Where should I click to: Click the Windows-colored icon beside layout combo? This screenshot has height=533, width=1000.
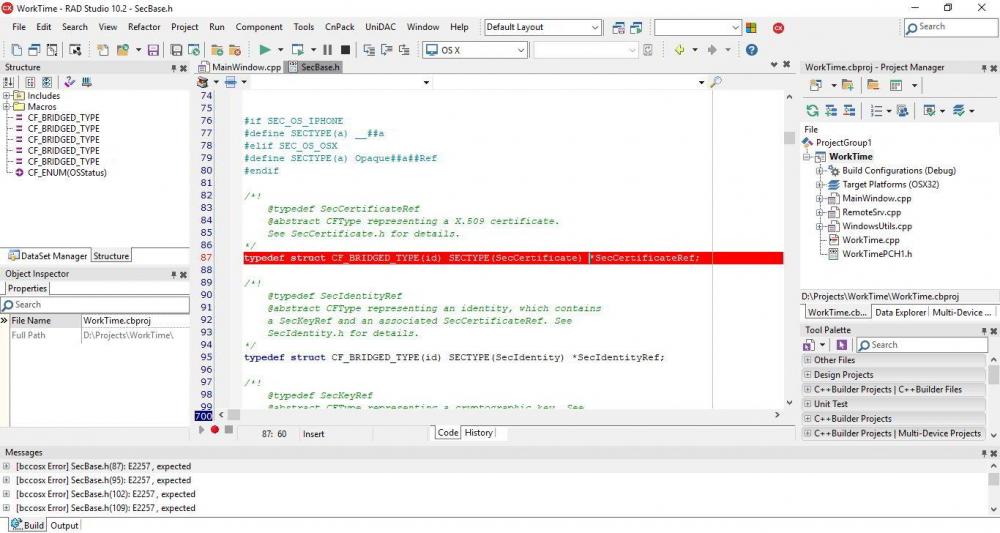pyautogui.click(x=751, y=28)
